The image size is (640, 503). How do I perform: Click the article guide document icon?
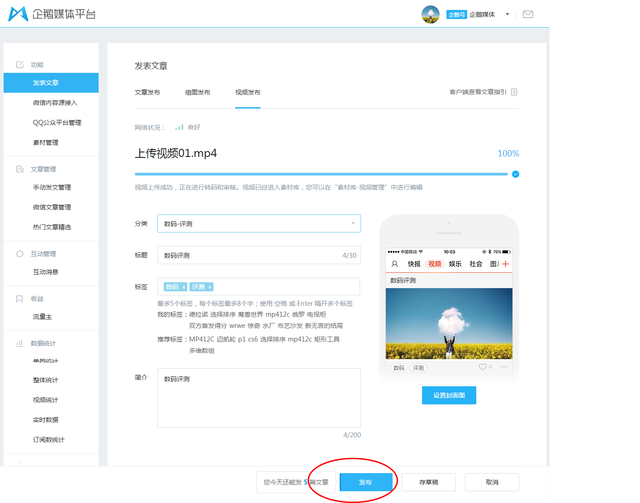[x=514, y=92]
